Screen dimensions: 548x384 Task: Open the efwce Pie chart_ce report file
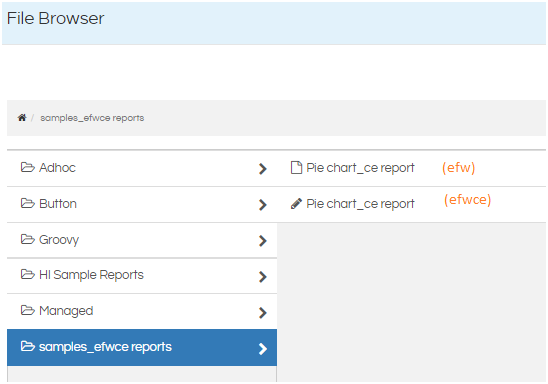tap(360, 204)
